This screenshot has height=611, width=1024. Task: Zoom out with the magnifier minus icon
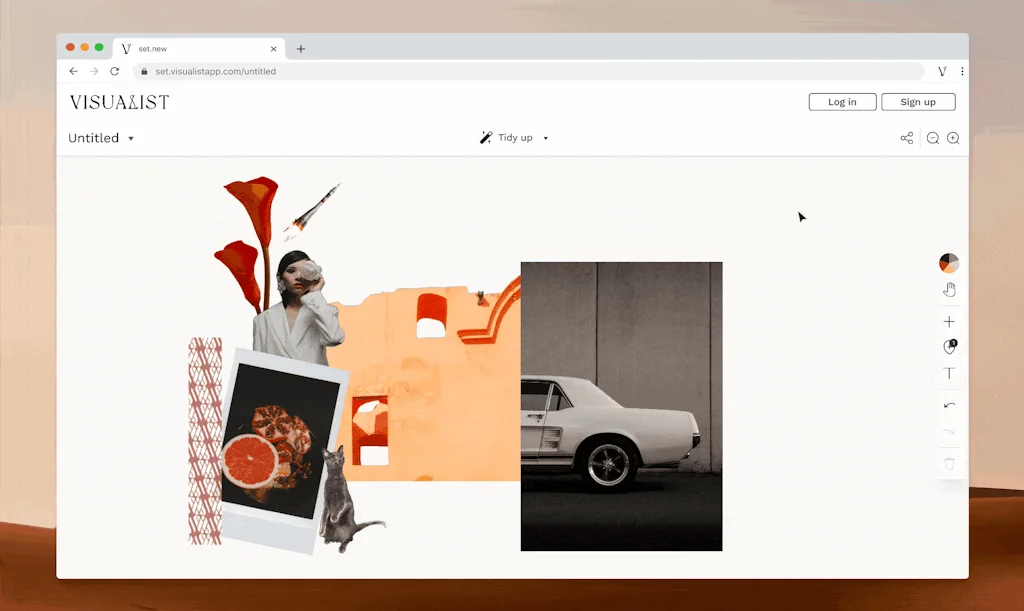(x=930, y=138)
